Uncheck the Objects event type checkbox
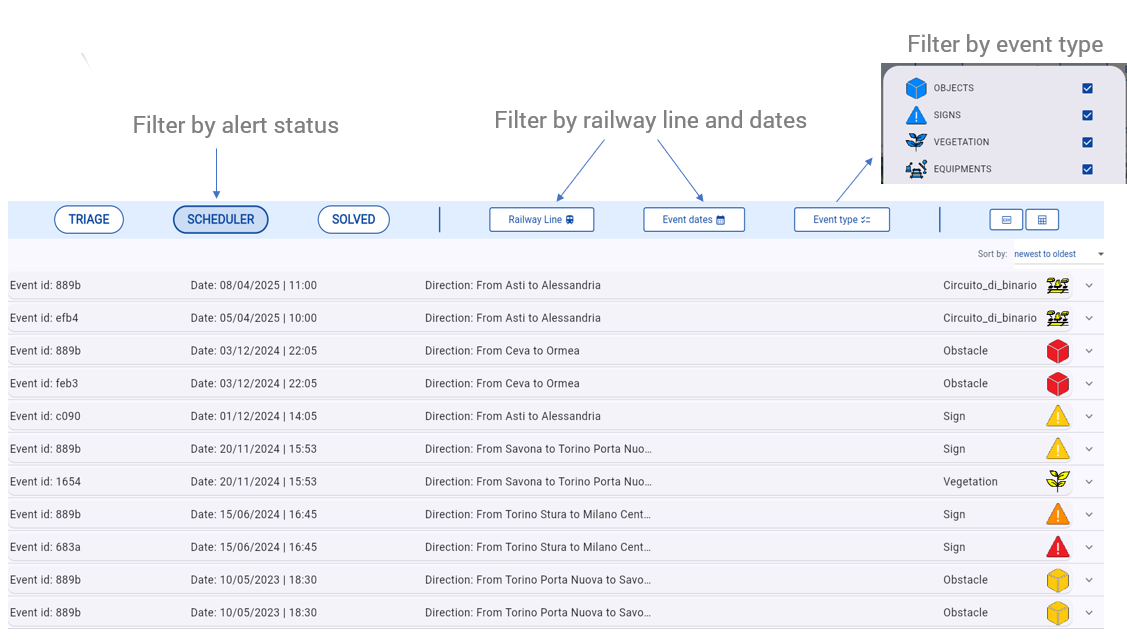The height and width of the screenshot is (643, 1127). (1087, 88)
